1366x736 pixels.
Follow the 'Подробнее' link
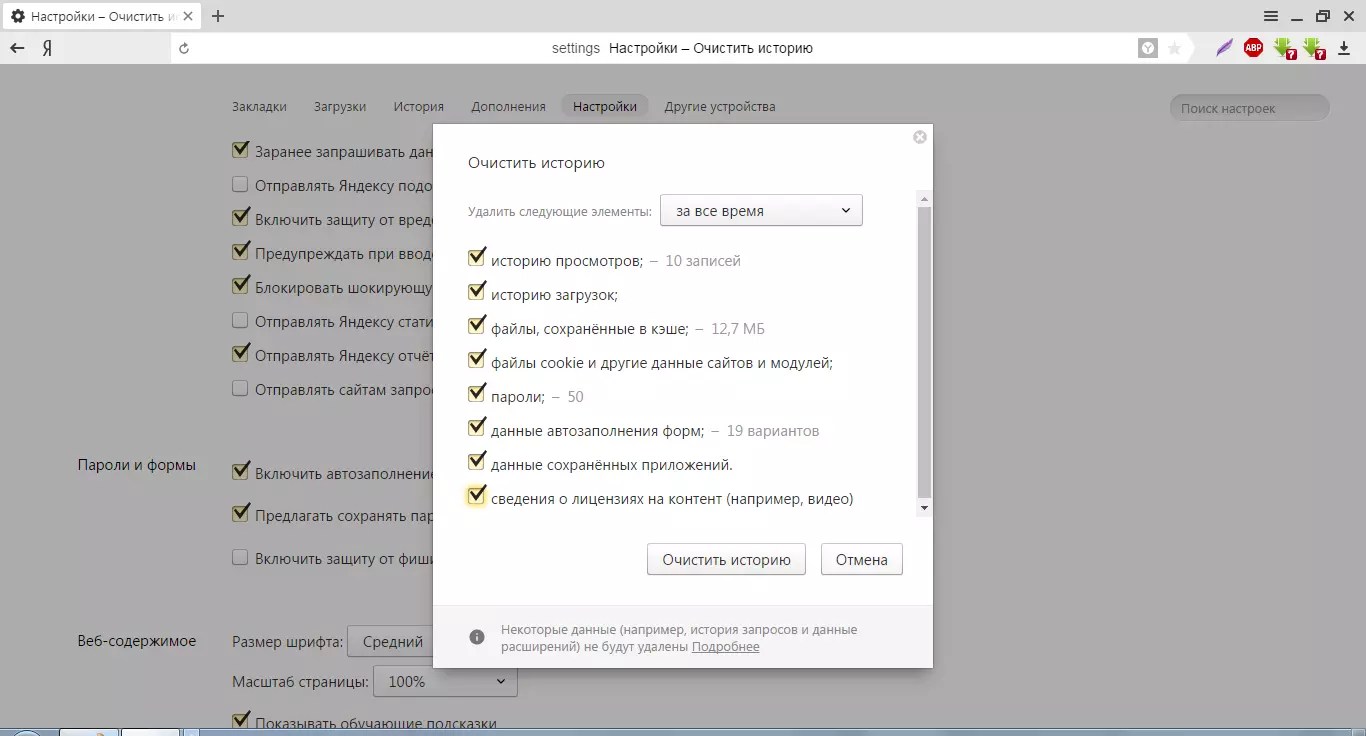click(725, 647)
